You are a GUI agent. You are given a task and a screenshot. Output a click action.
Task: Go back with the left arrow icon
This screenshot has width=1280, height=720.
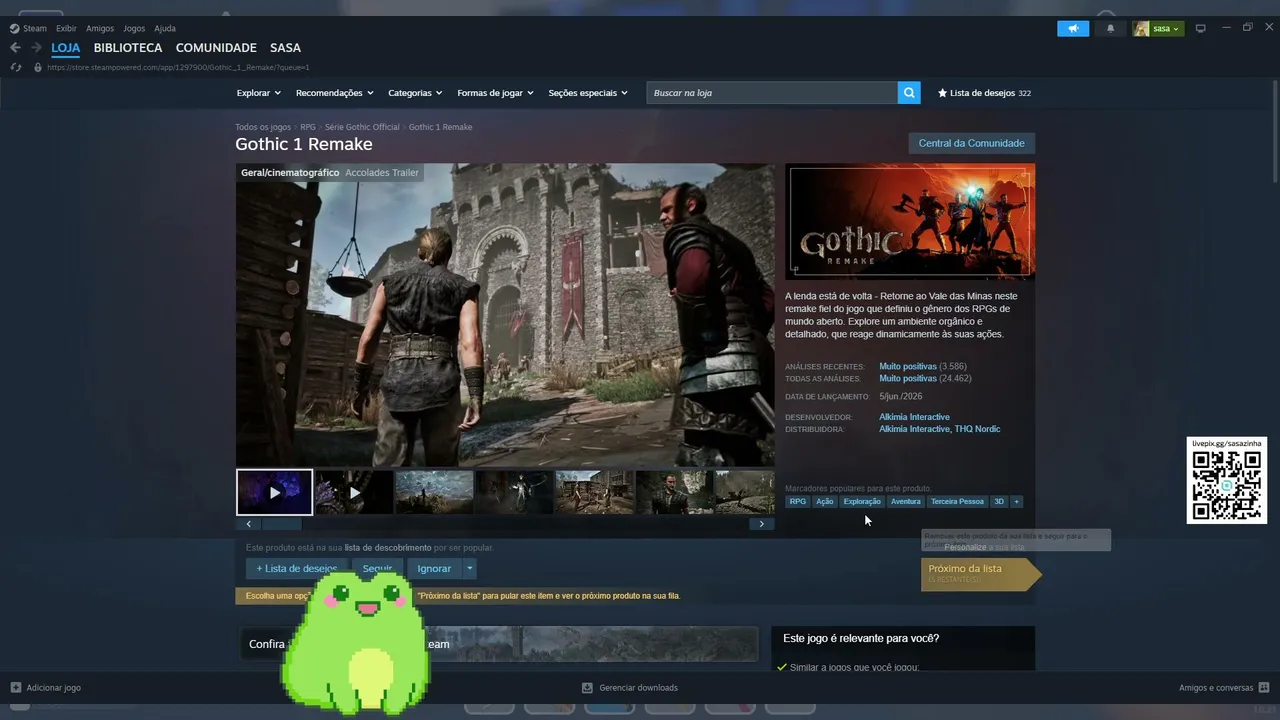(x=15, y=47)
